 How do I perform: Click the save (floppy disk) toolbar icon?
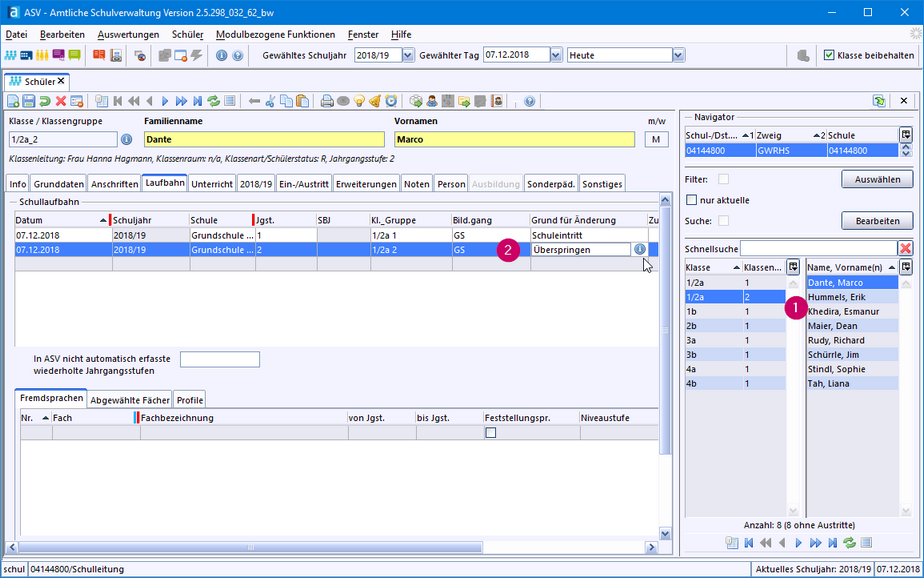[x=29, y=101]
